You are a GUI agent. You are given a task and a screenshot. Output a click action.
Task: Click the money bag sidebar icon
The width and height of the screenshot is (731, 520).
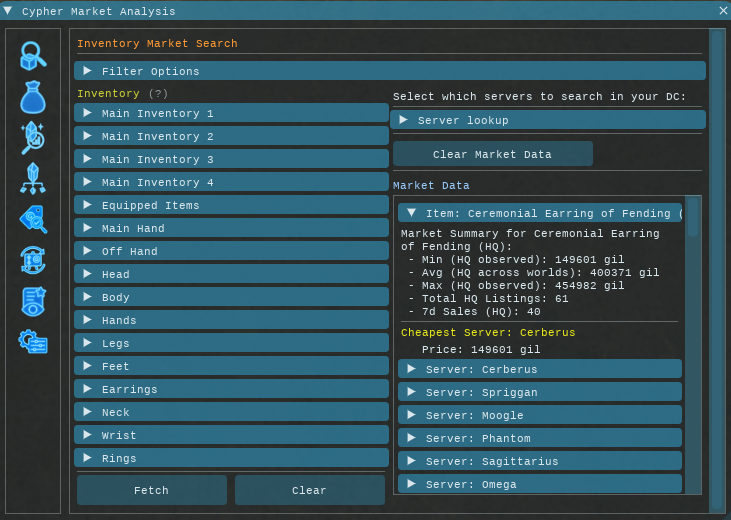pyautogui.click(x=32, y=97)
